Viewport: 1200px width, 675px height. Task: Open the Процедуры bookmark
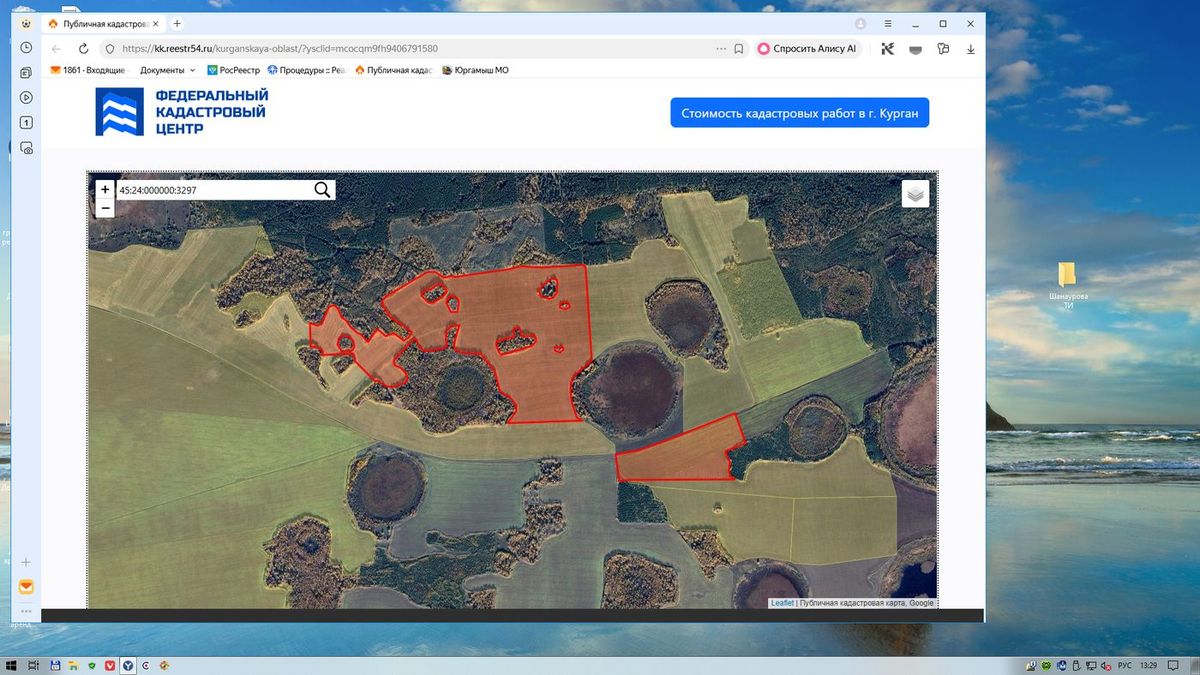point(306,70)
